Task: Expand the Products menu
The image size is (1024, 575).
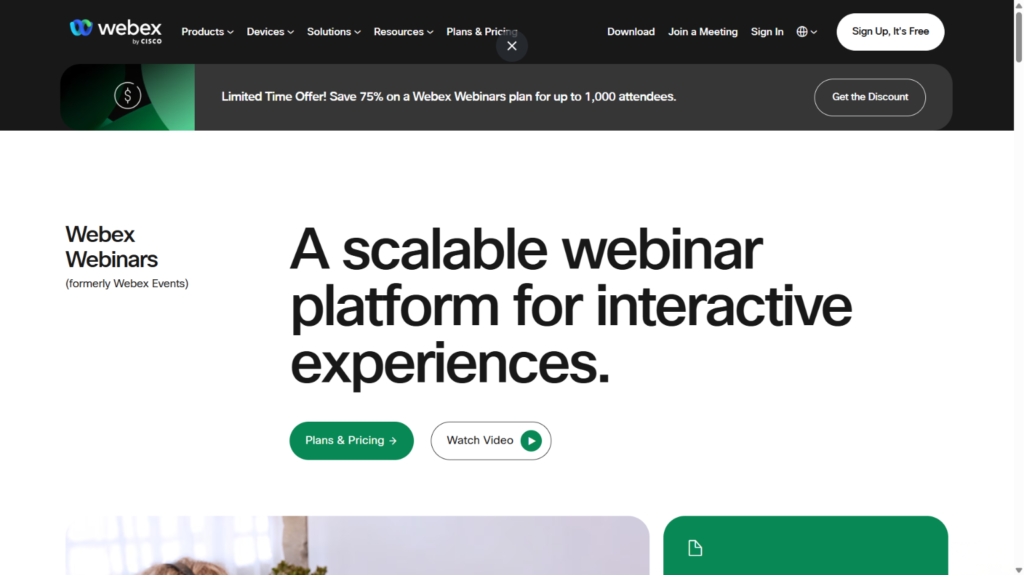Action: point(207,31)
